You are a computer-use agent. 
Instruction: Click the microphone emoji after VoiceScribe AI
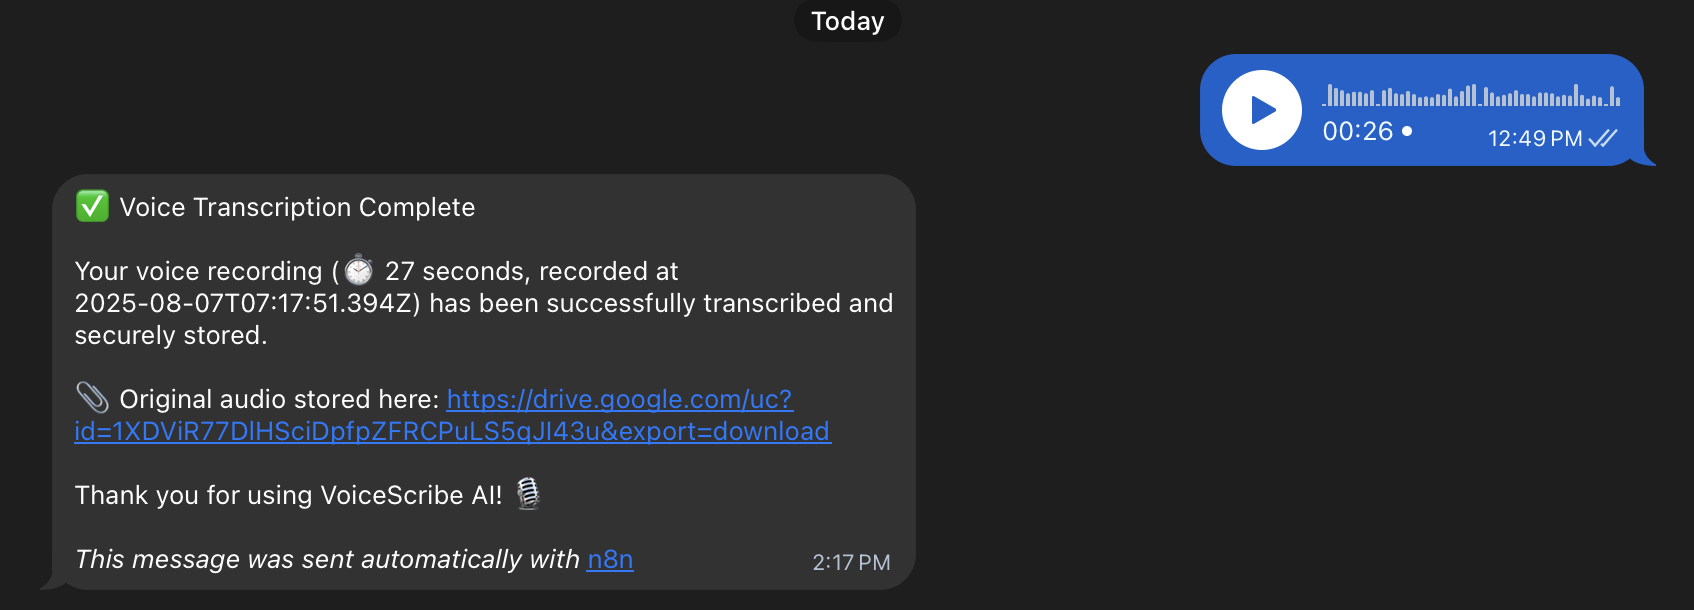(527, 495)
